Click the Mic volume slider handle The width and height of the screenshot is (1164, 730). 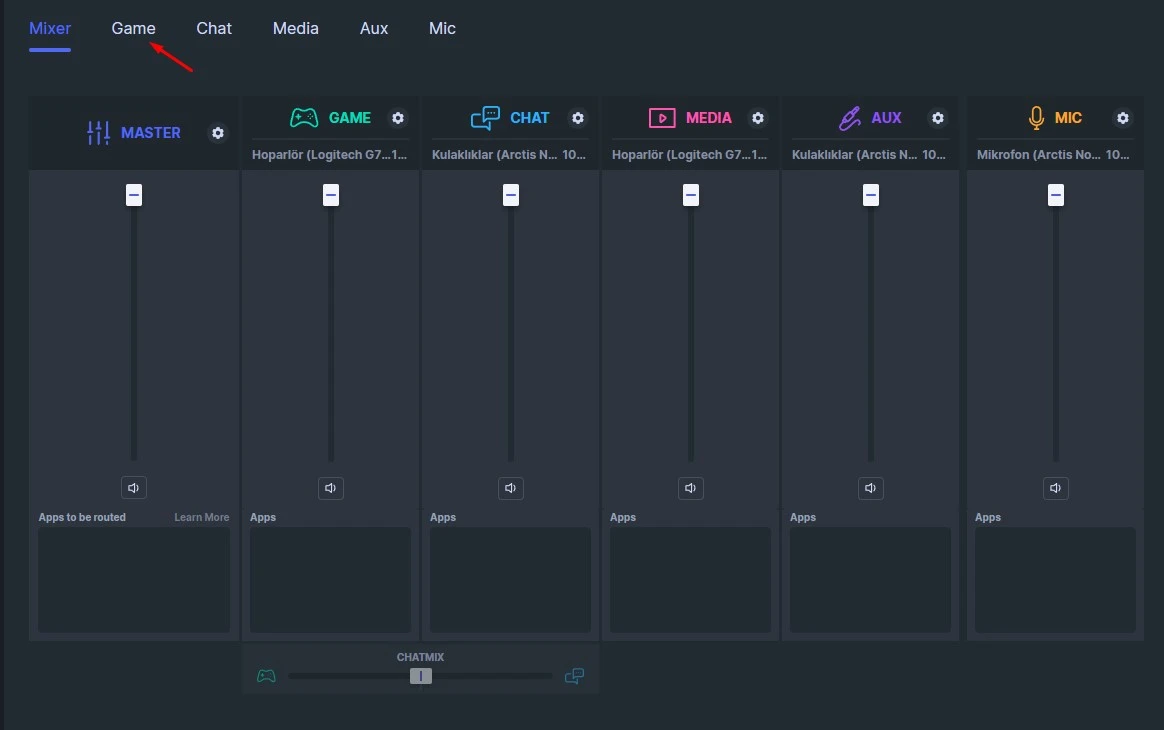click(x=1056, y=195)
